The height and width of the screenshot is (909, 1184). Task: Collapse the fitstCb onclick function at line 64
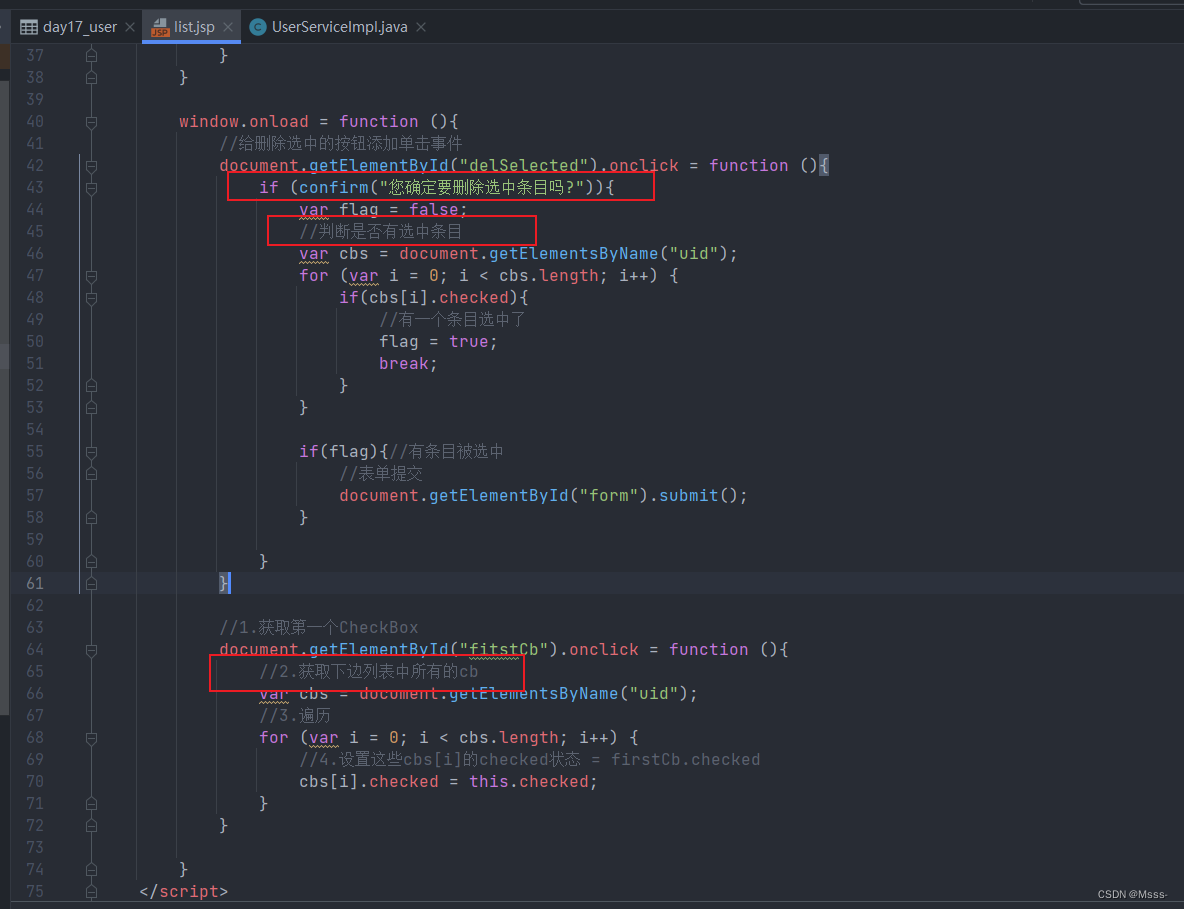pos(91,649)
